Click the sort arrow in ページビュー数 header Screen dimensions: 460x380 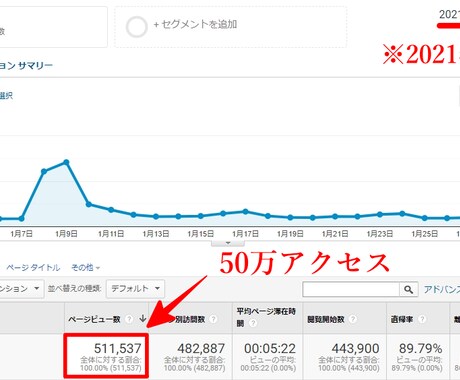coord(143,318)
